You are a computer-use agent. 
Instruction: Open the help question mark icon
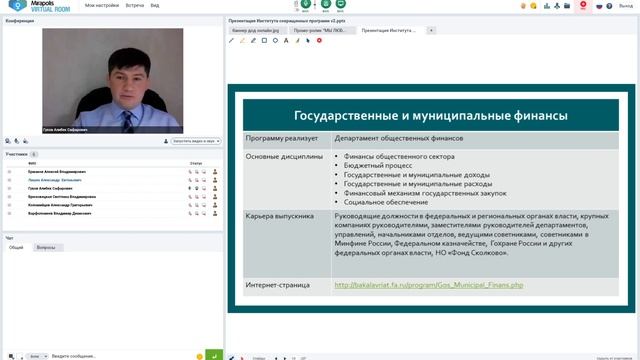pyautogui.click(x=609, y=6)
